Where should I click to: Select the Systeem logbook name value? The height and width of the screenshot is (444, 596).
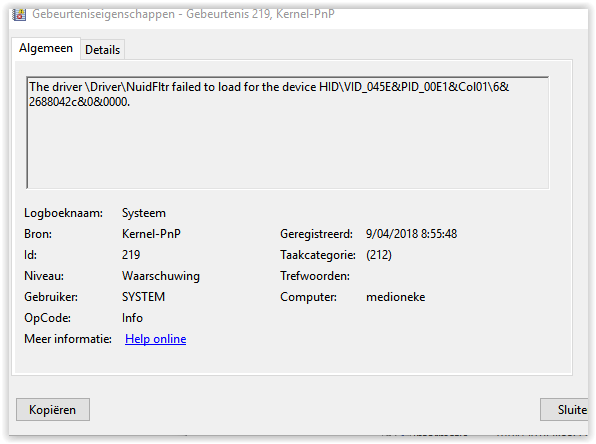[x=144, y=213]
